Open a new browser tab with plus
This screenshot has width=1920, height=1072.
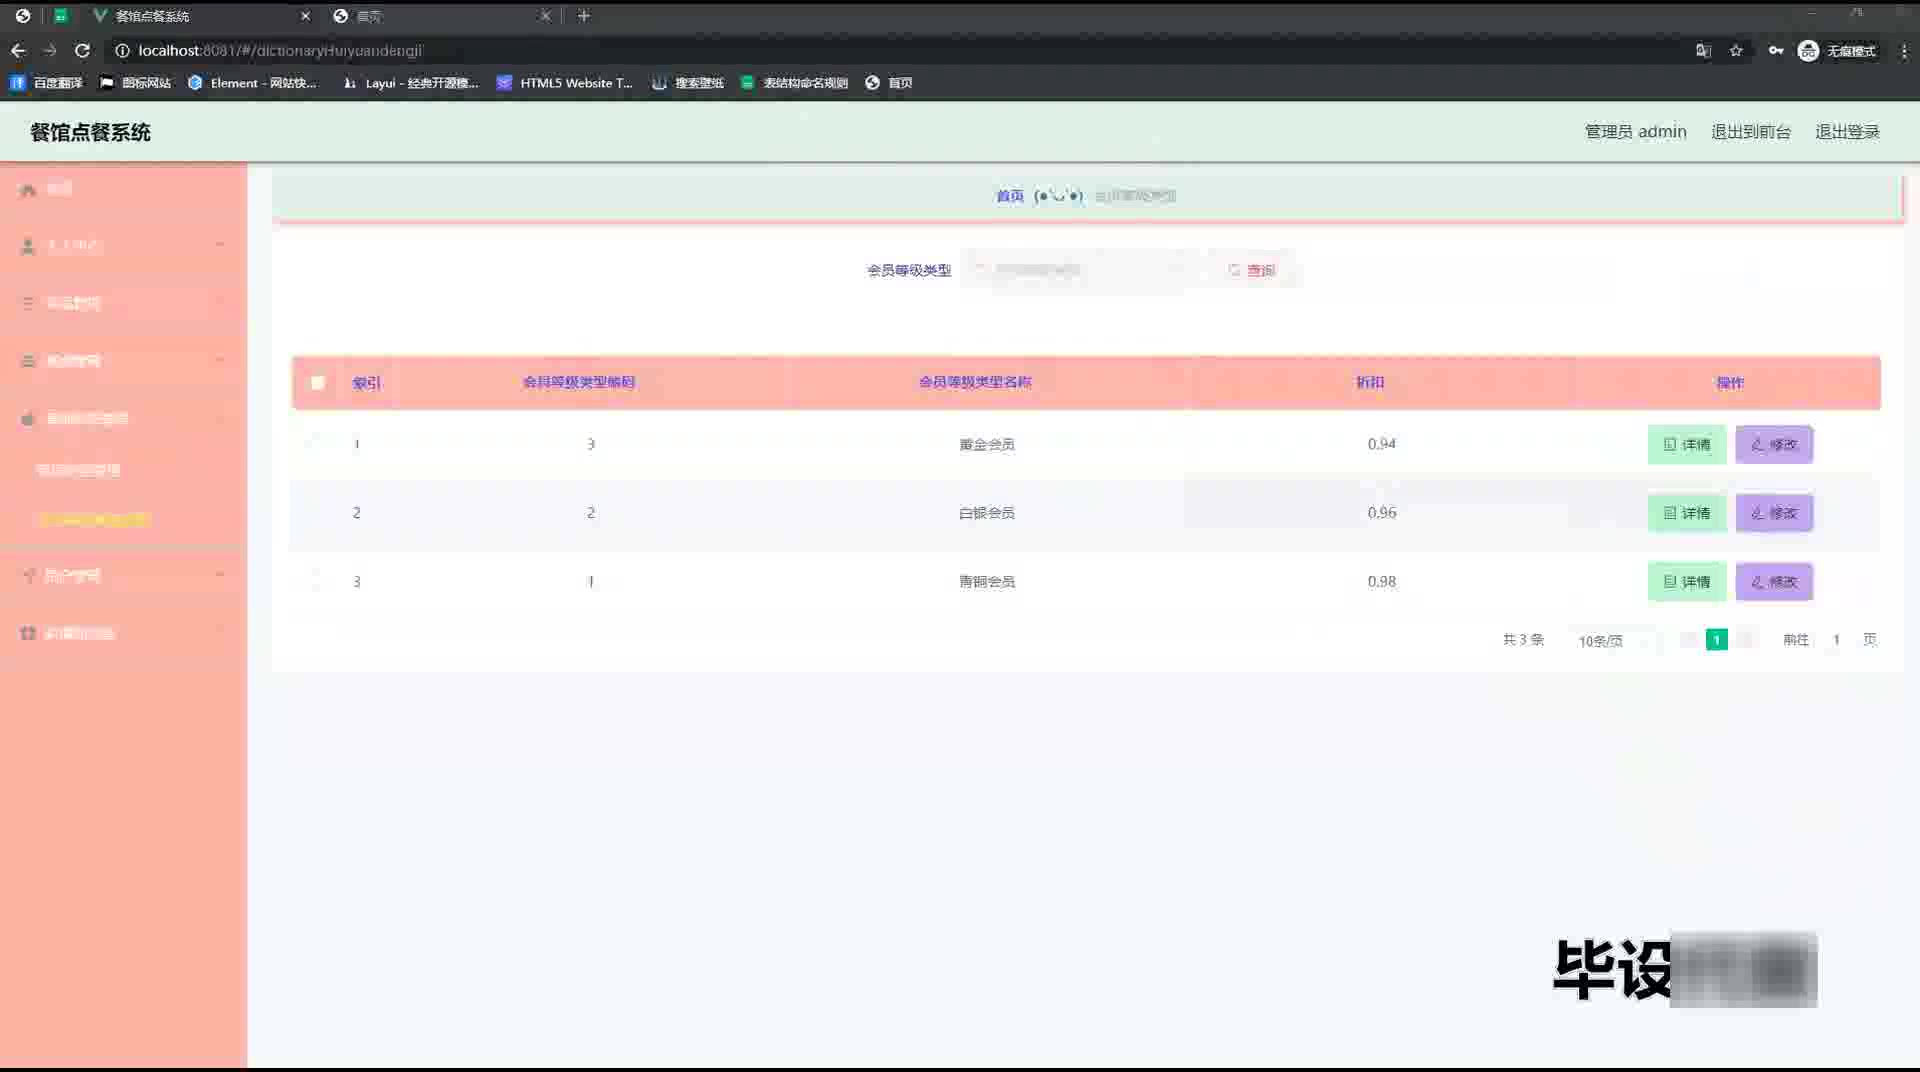click(584, 16)
